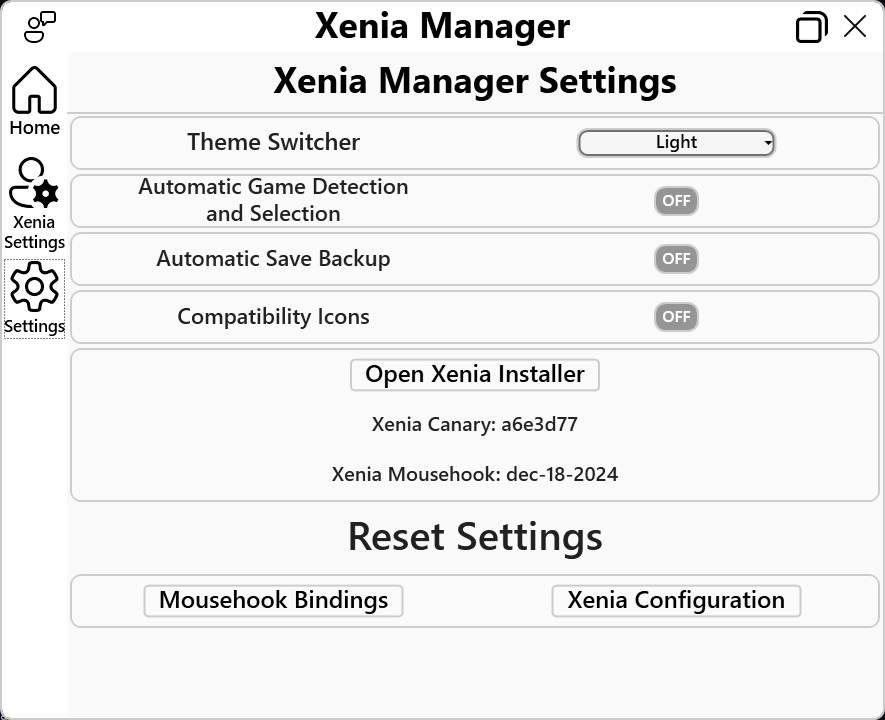
Task: Click the Xenia Mousehook version text
Action: coord(475,474)
